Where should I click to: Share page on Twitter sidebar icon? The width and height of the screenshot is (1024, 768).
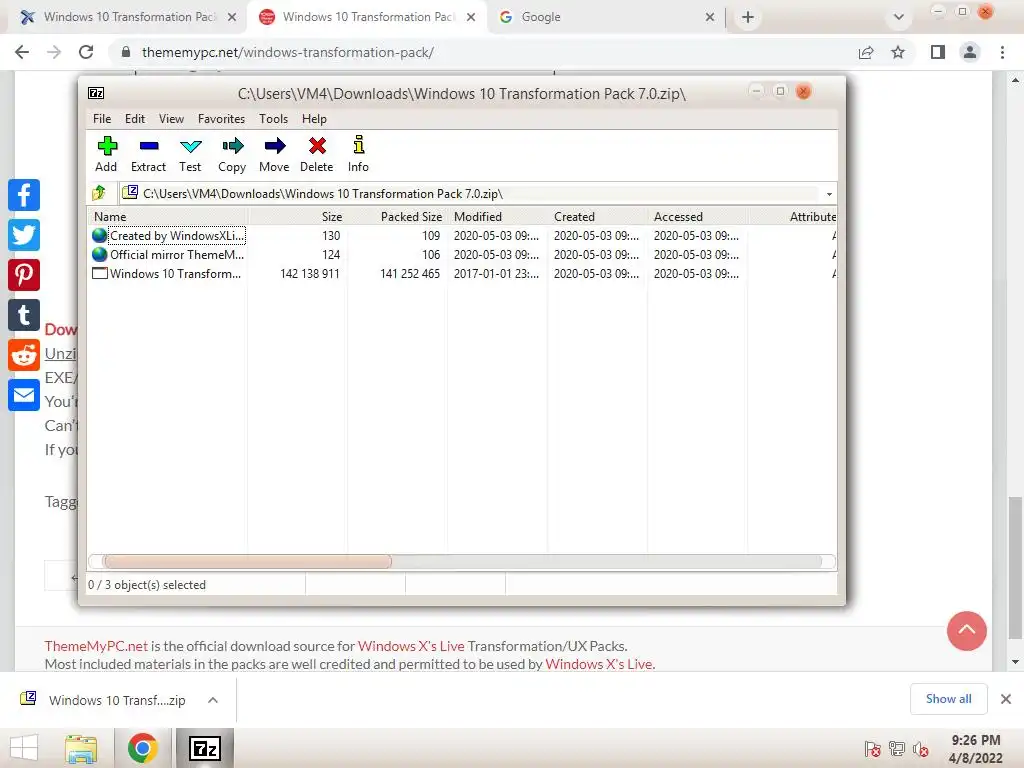pos(24,235)
